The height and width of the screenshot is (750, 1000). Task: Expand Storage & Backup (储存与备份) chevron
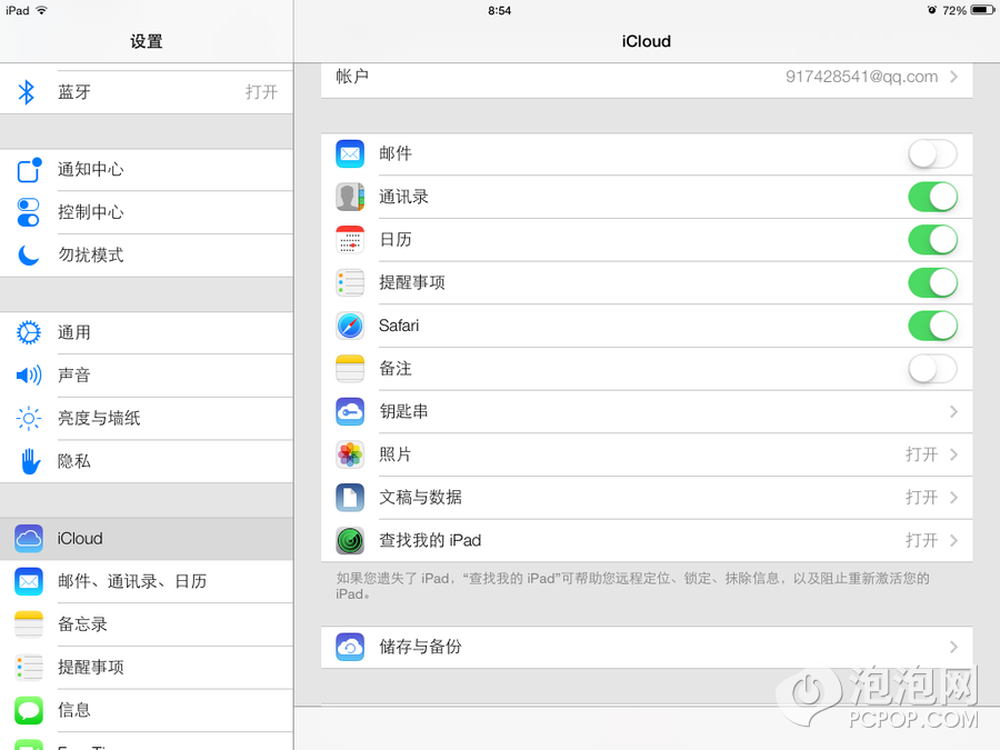(954, 647)
